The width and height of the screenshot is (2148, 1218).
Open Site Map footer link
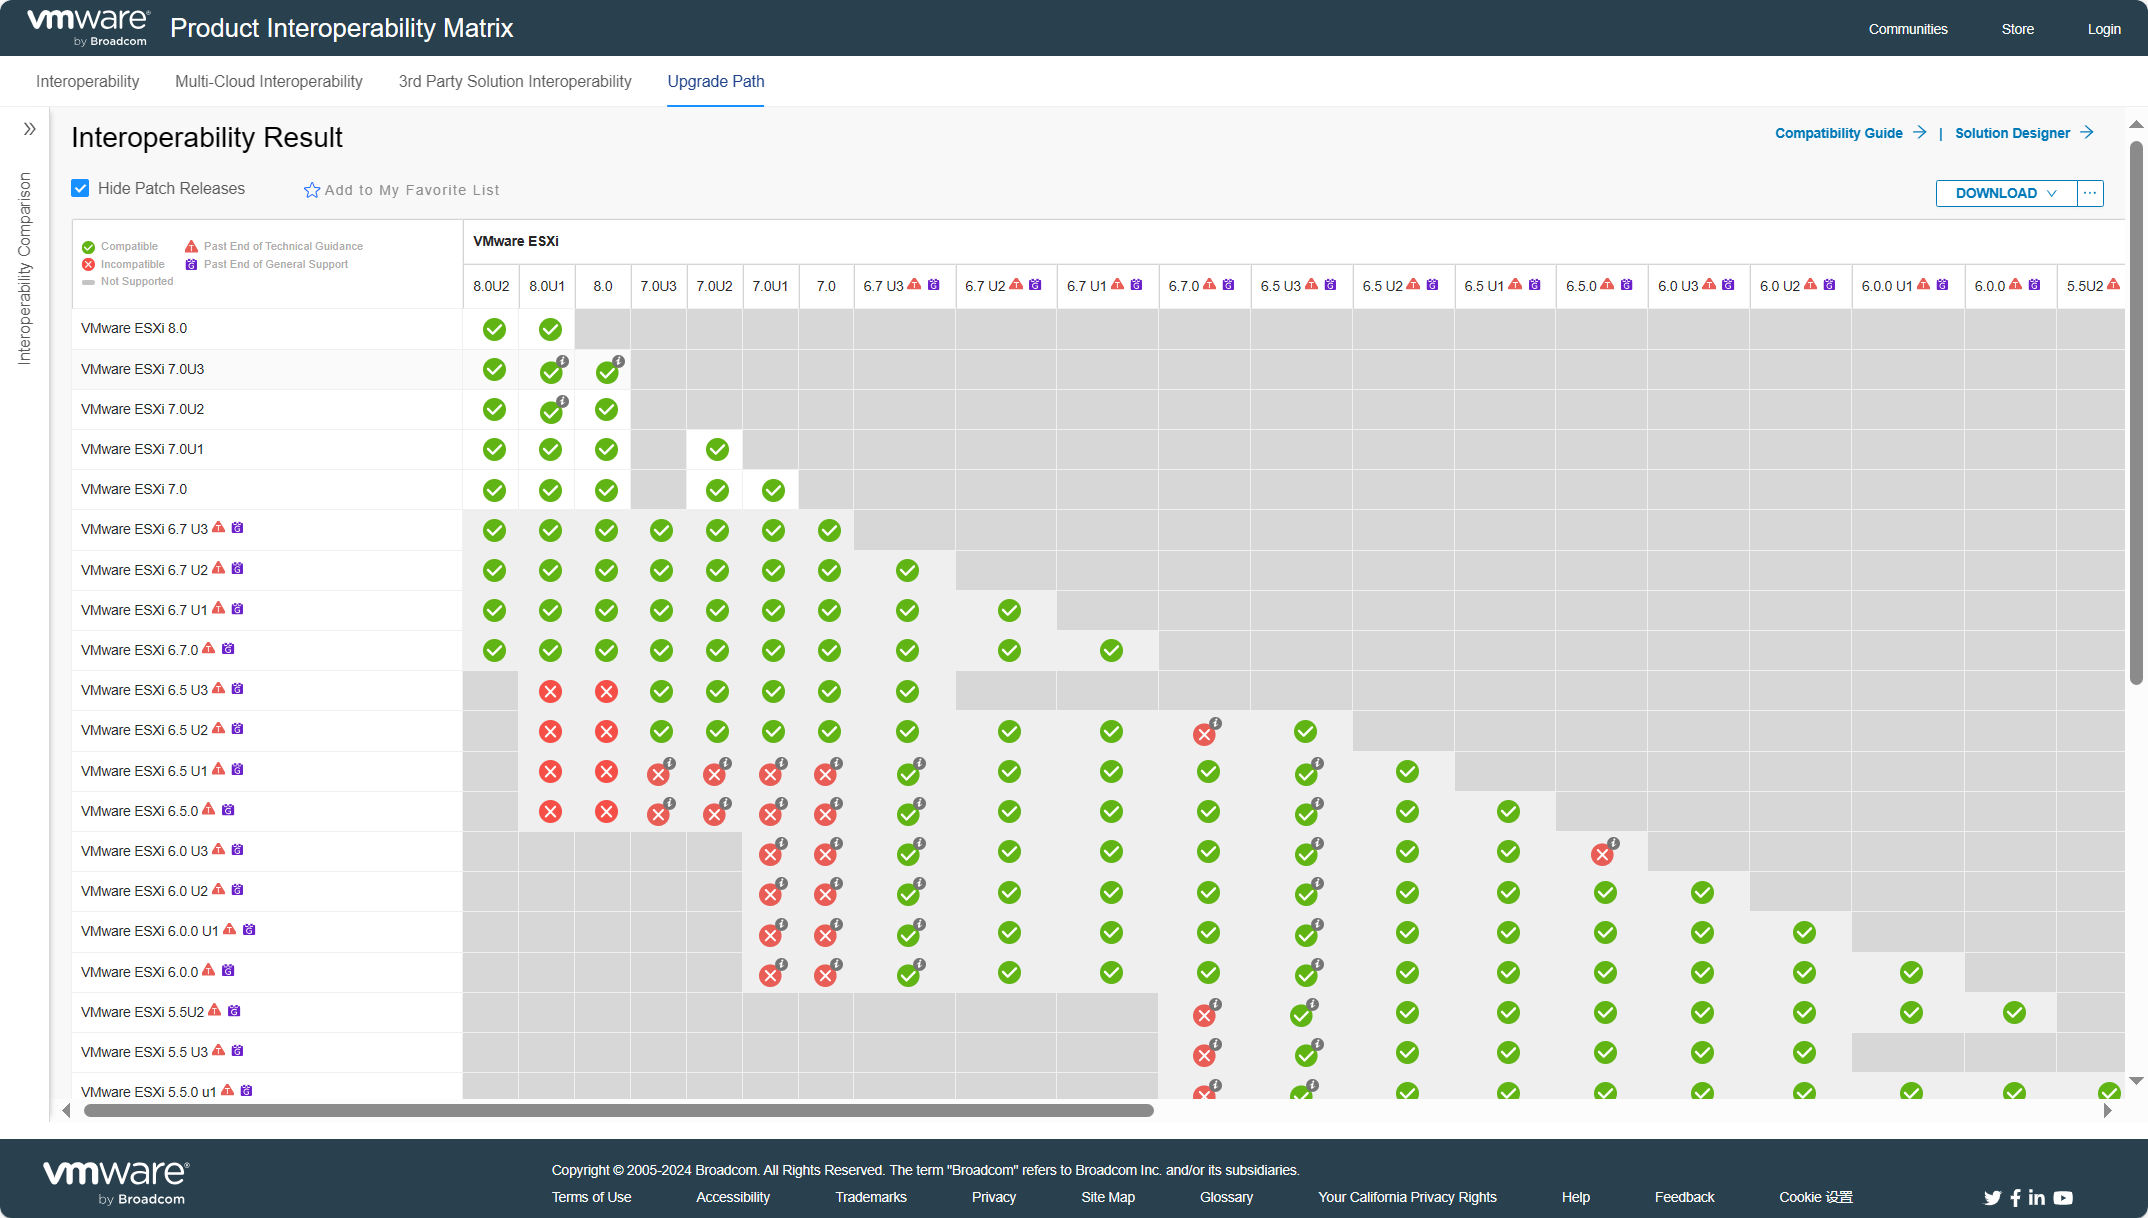(x=1108, y=1197)
